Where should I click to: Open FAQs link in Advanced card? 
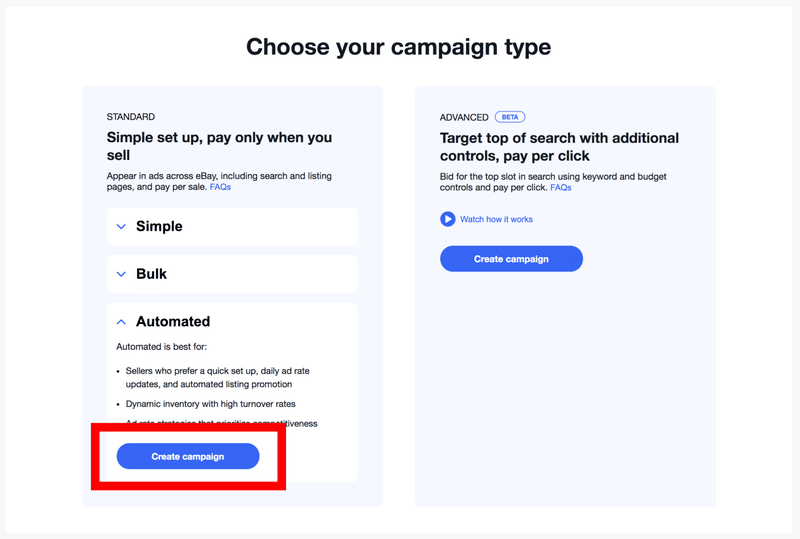coord(561,187)
